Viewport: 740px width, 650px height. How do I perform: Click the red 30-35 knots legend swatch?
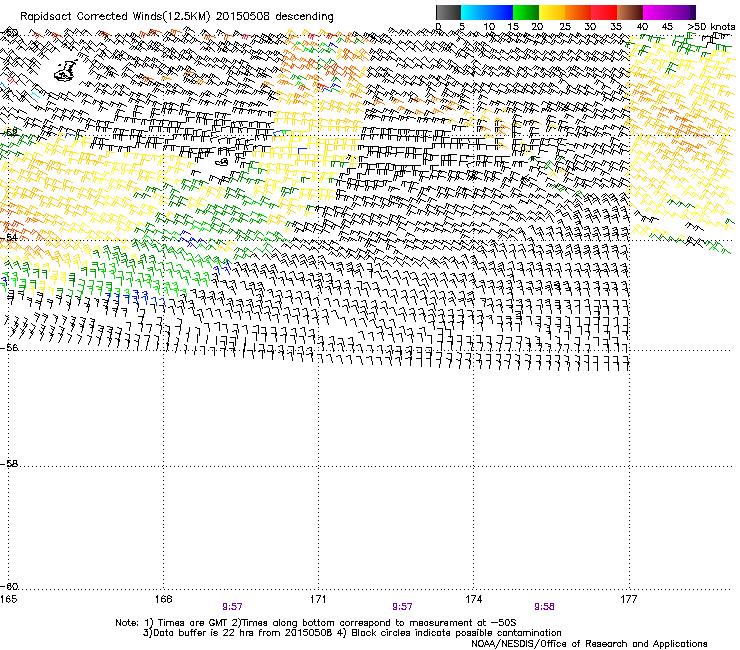click(x=604, y=12)
